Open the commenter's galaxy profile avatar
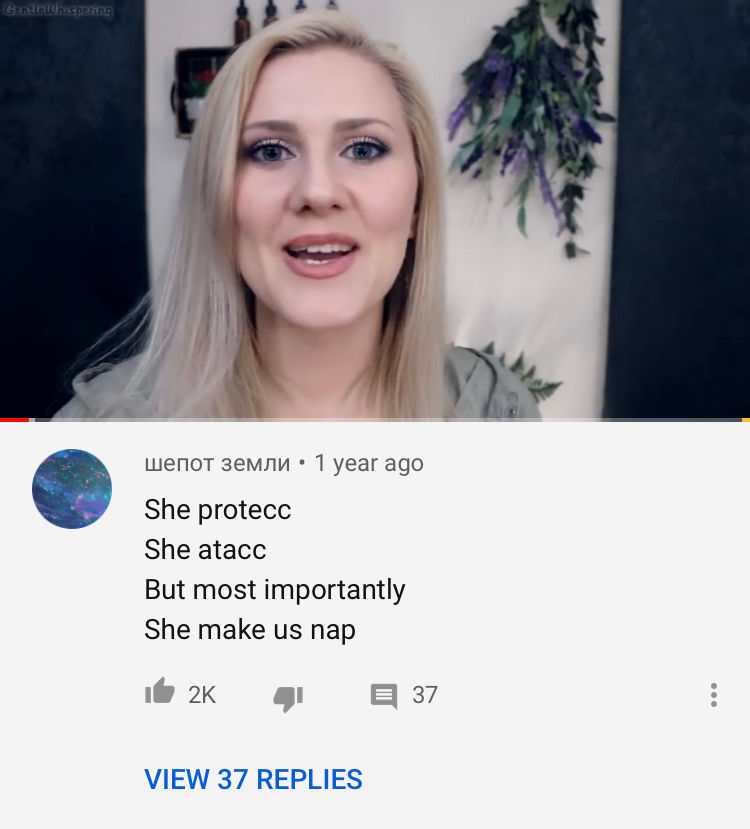 (72, 489)
